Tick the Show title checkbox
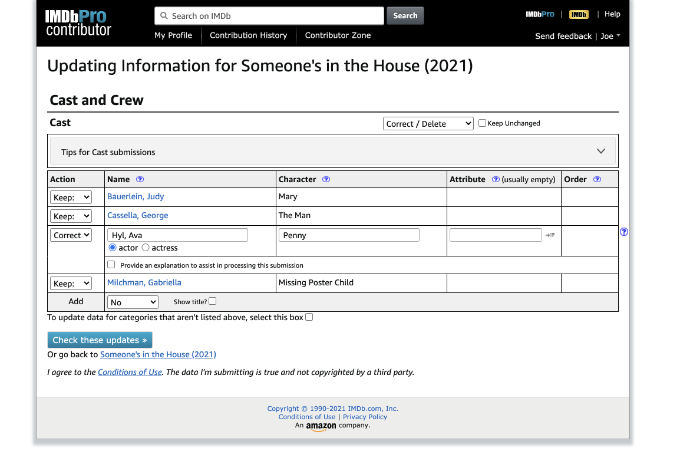 click(x=212, y=301)
